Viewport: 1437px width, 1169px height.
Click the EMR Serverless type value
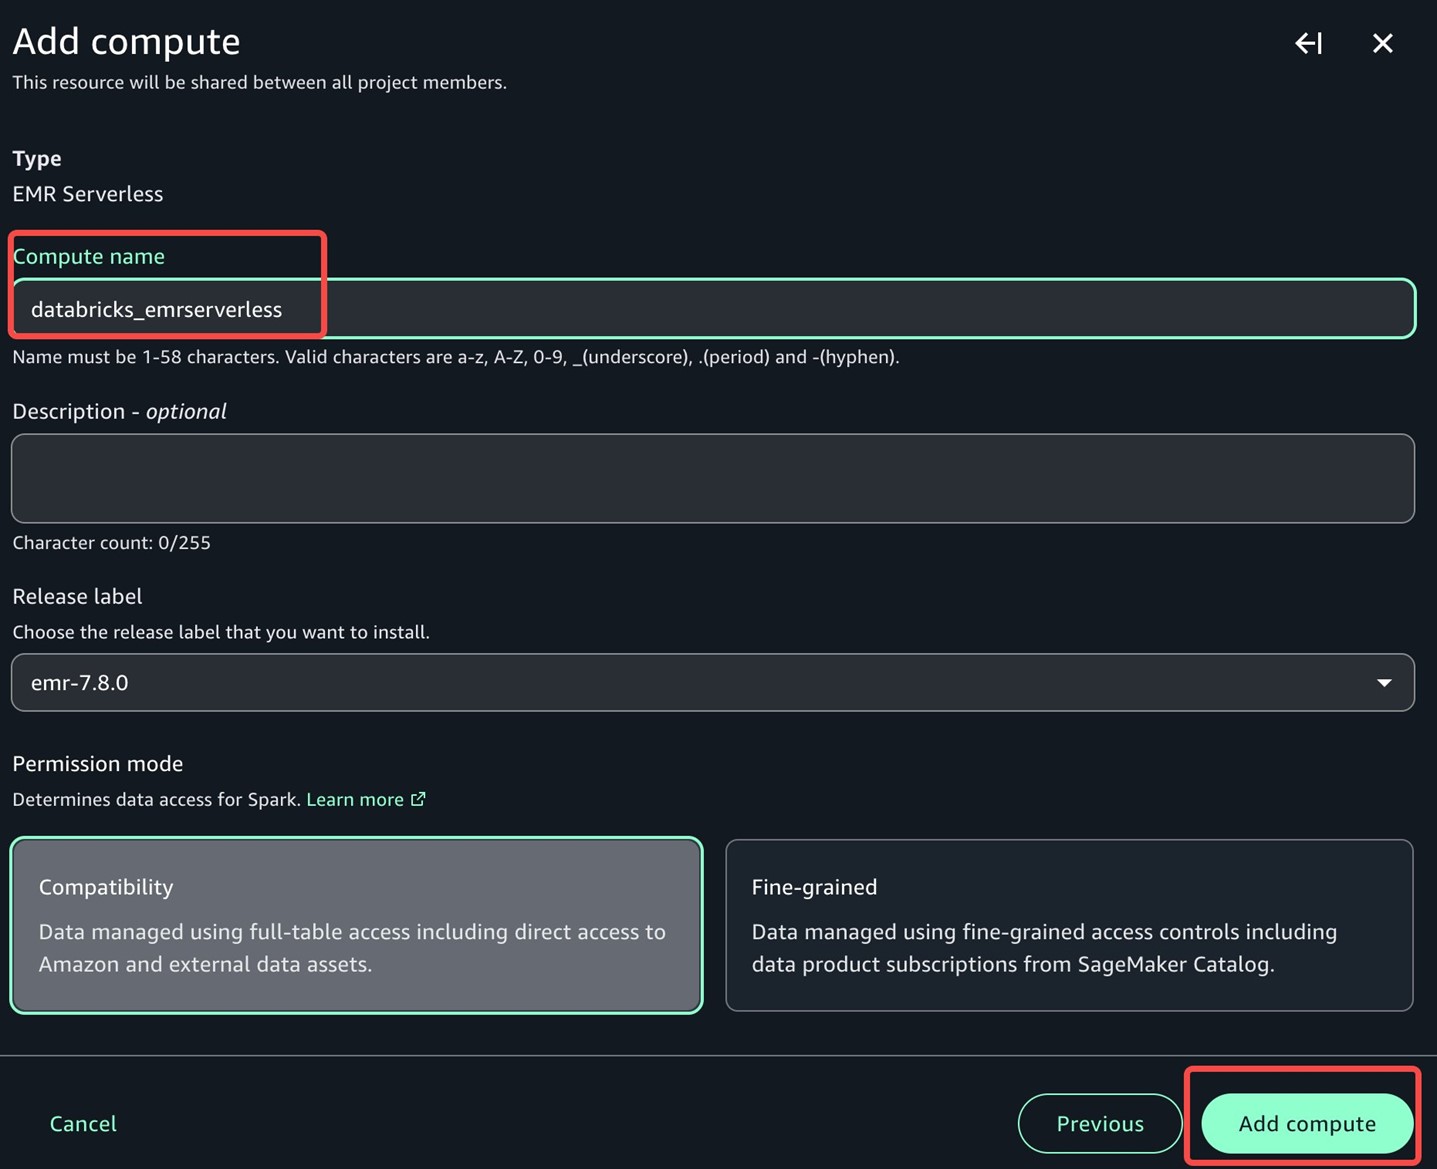[x=88, y=194]
